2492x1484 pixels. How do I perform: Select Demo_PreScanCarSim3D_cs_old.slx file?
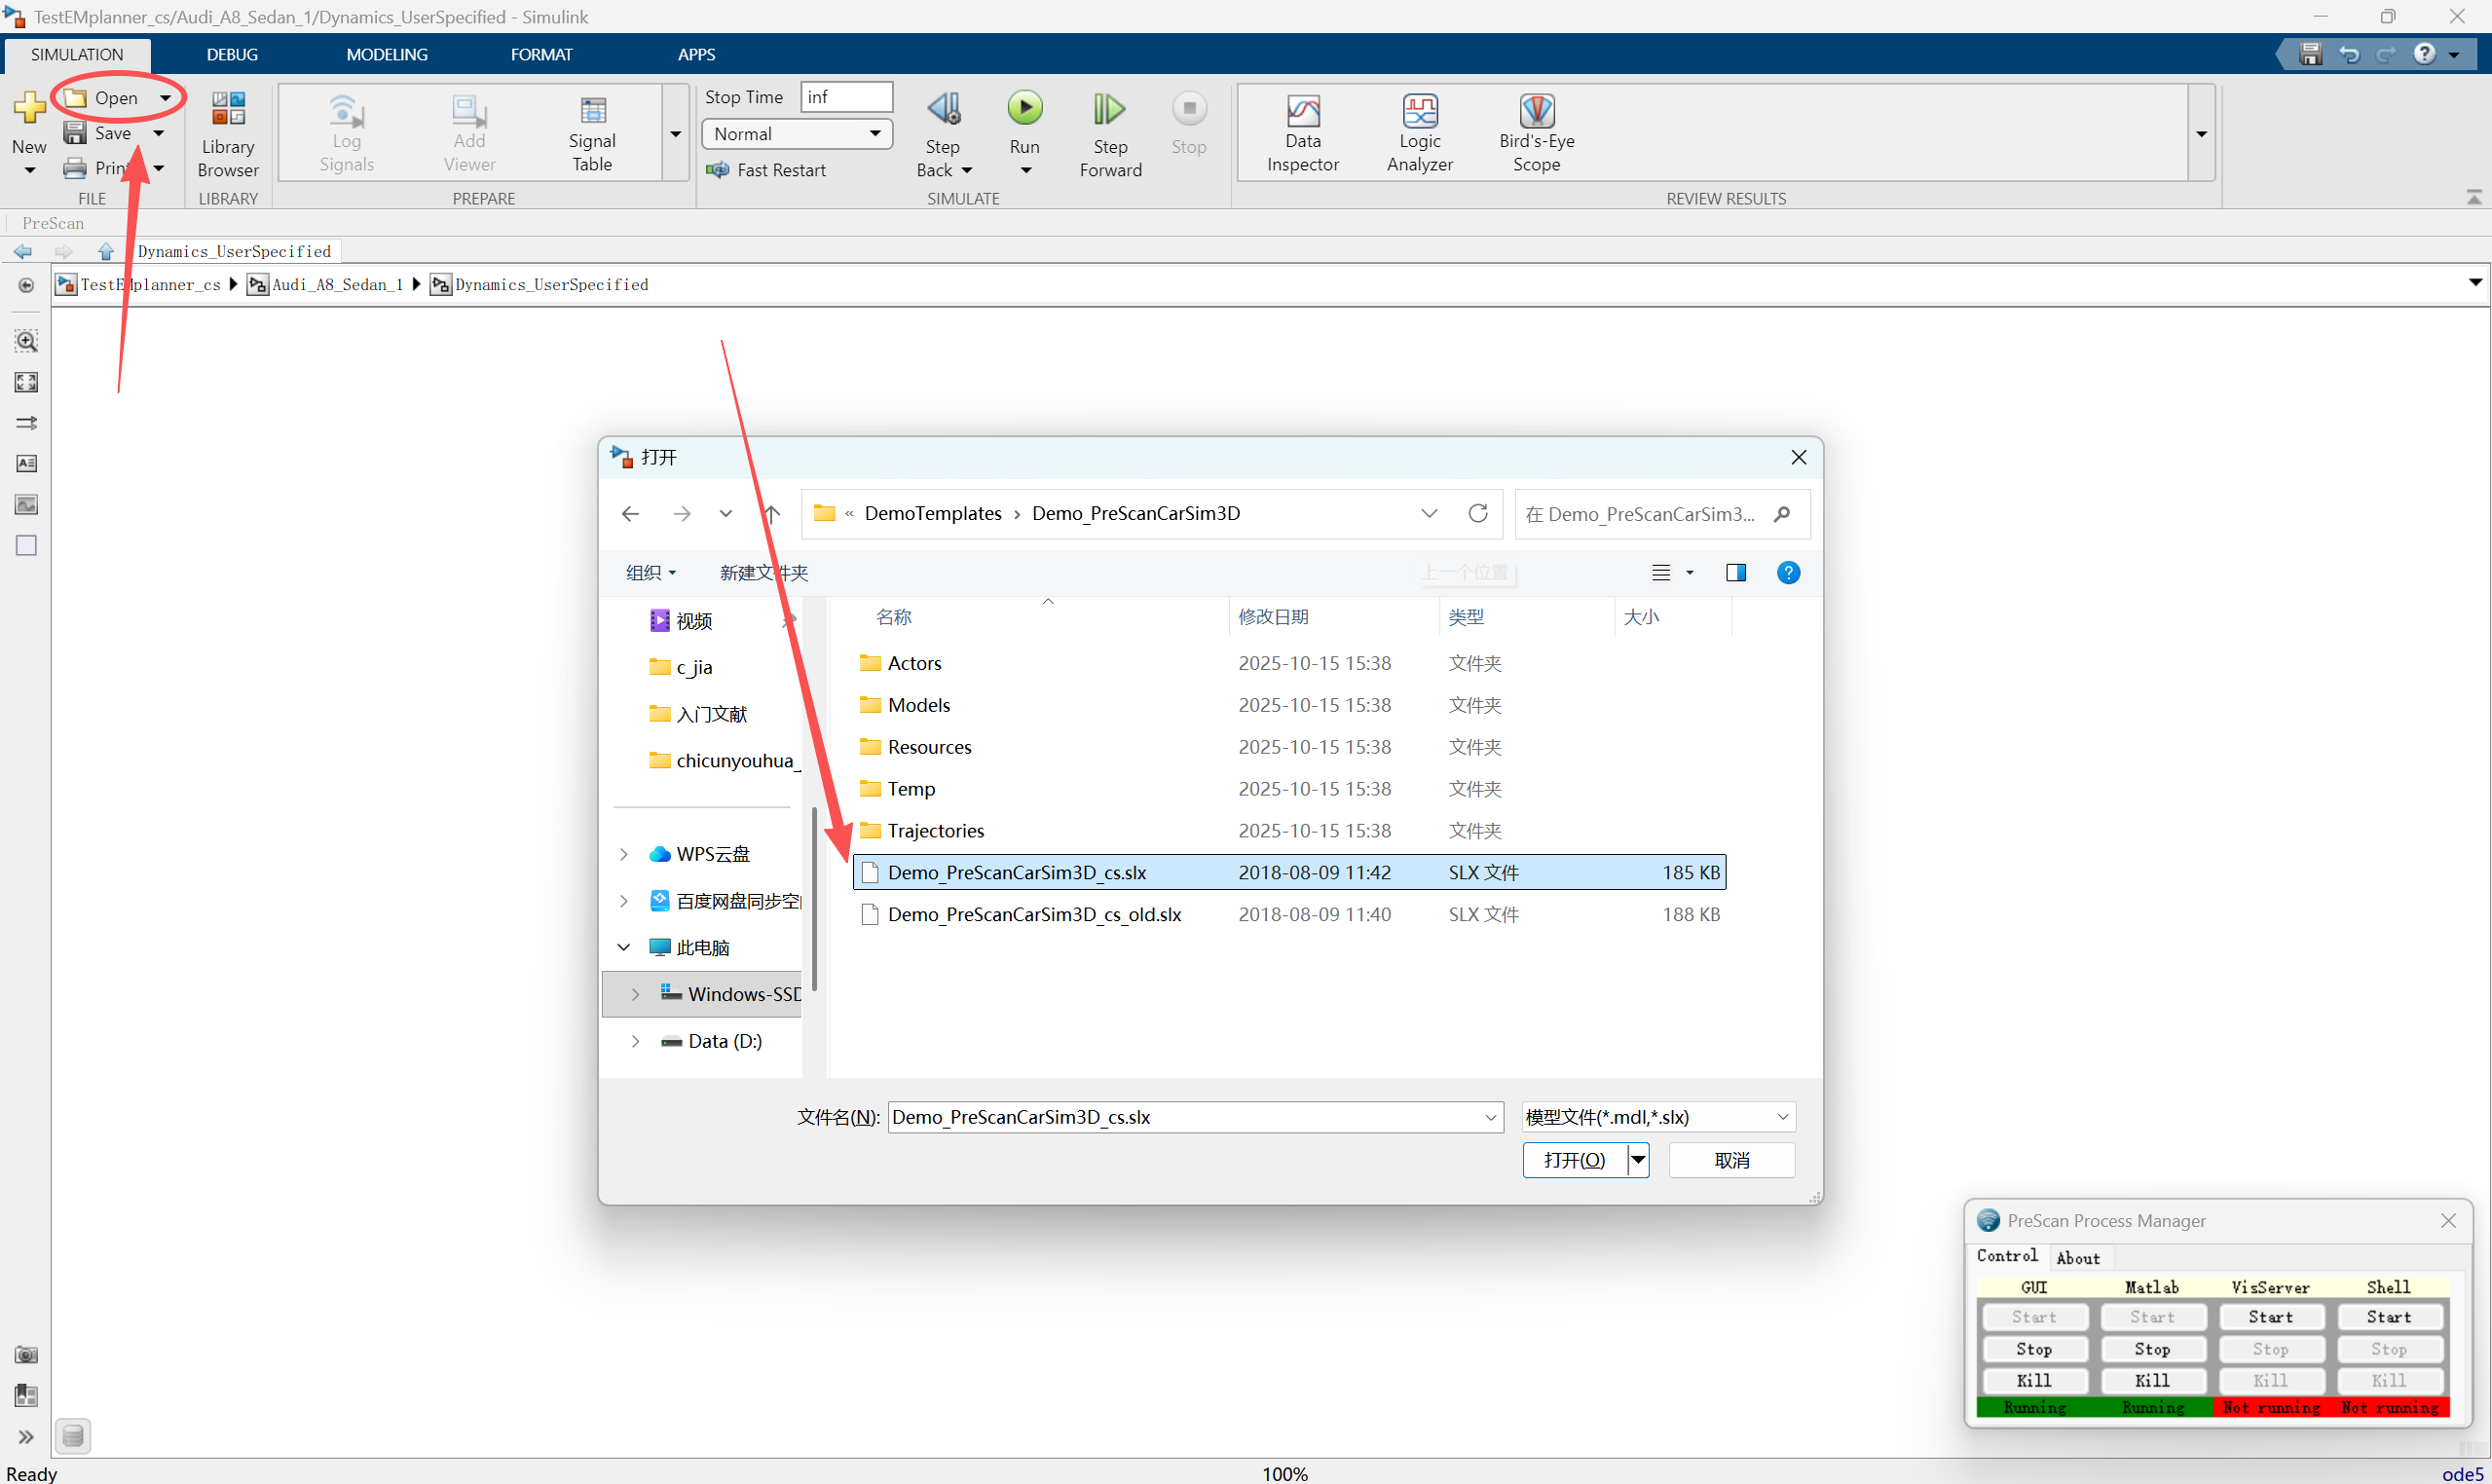(1034, 914)
